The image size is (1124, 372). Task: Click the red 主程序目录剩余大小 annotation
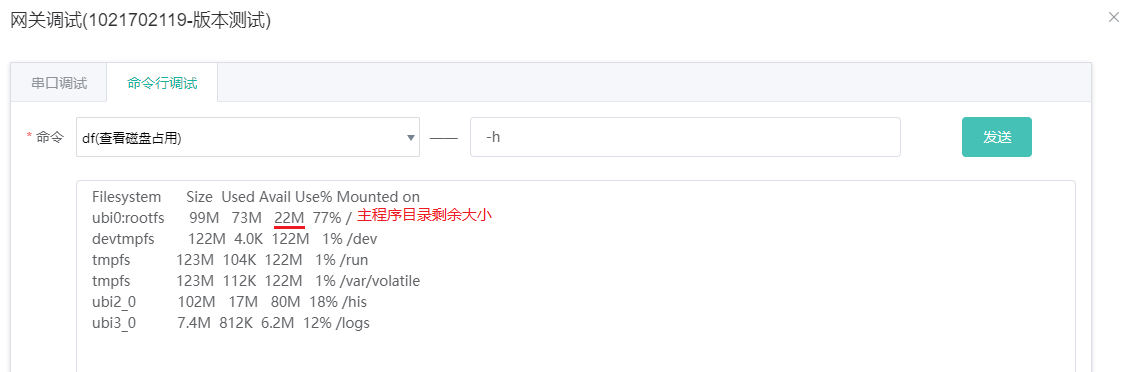tap(425, 216)
